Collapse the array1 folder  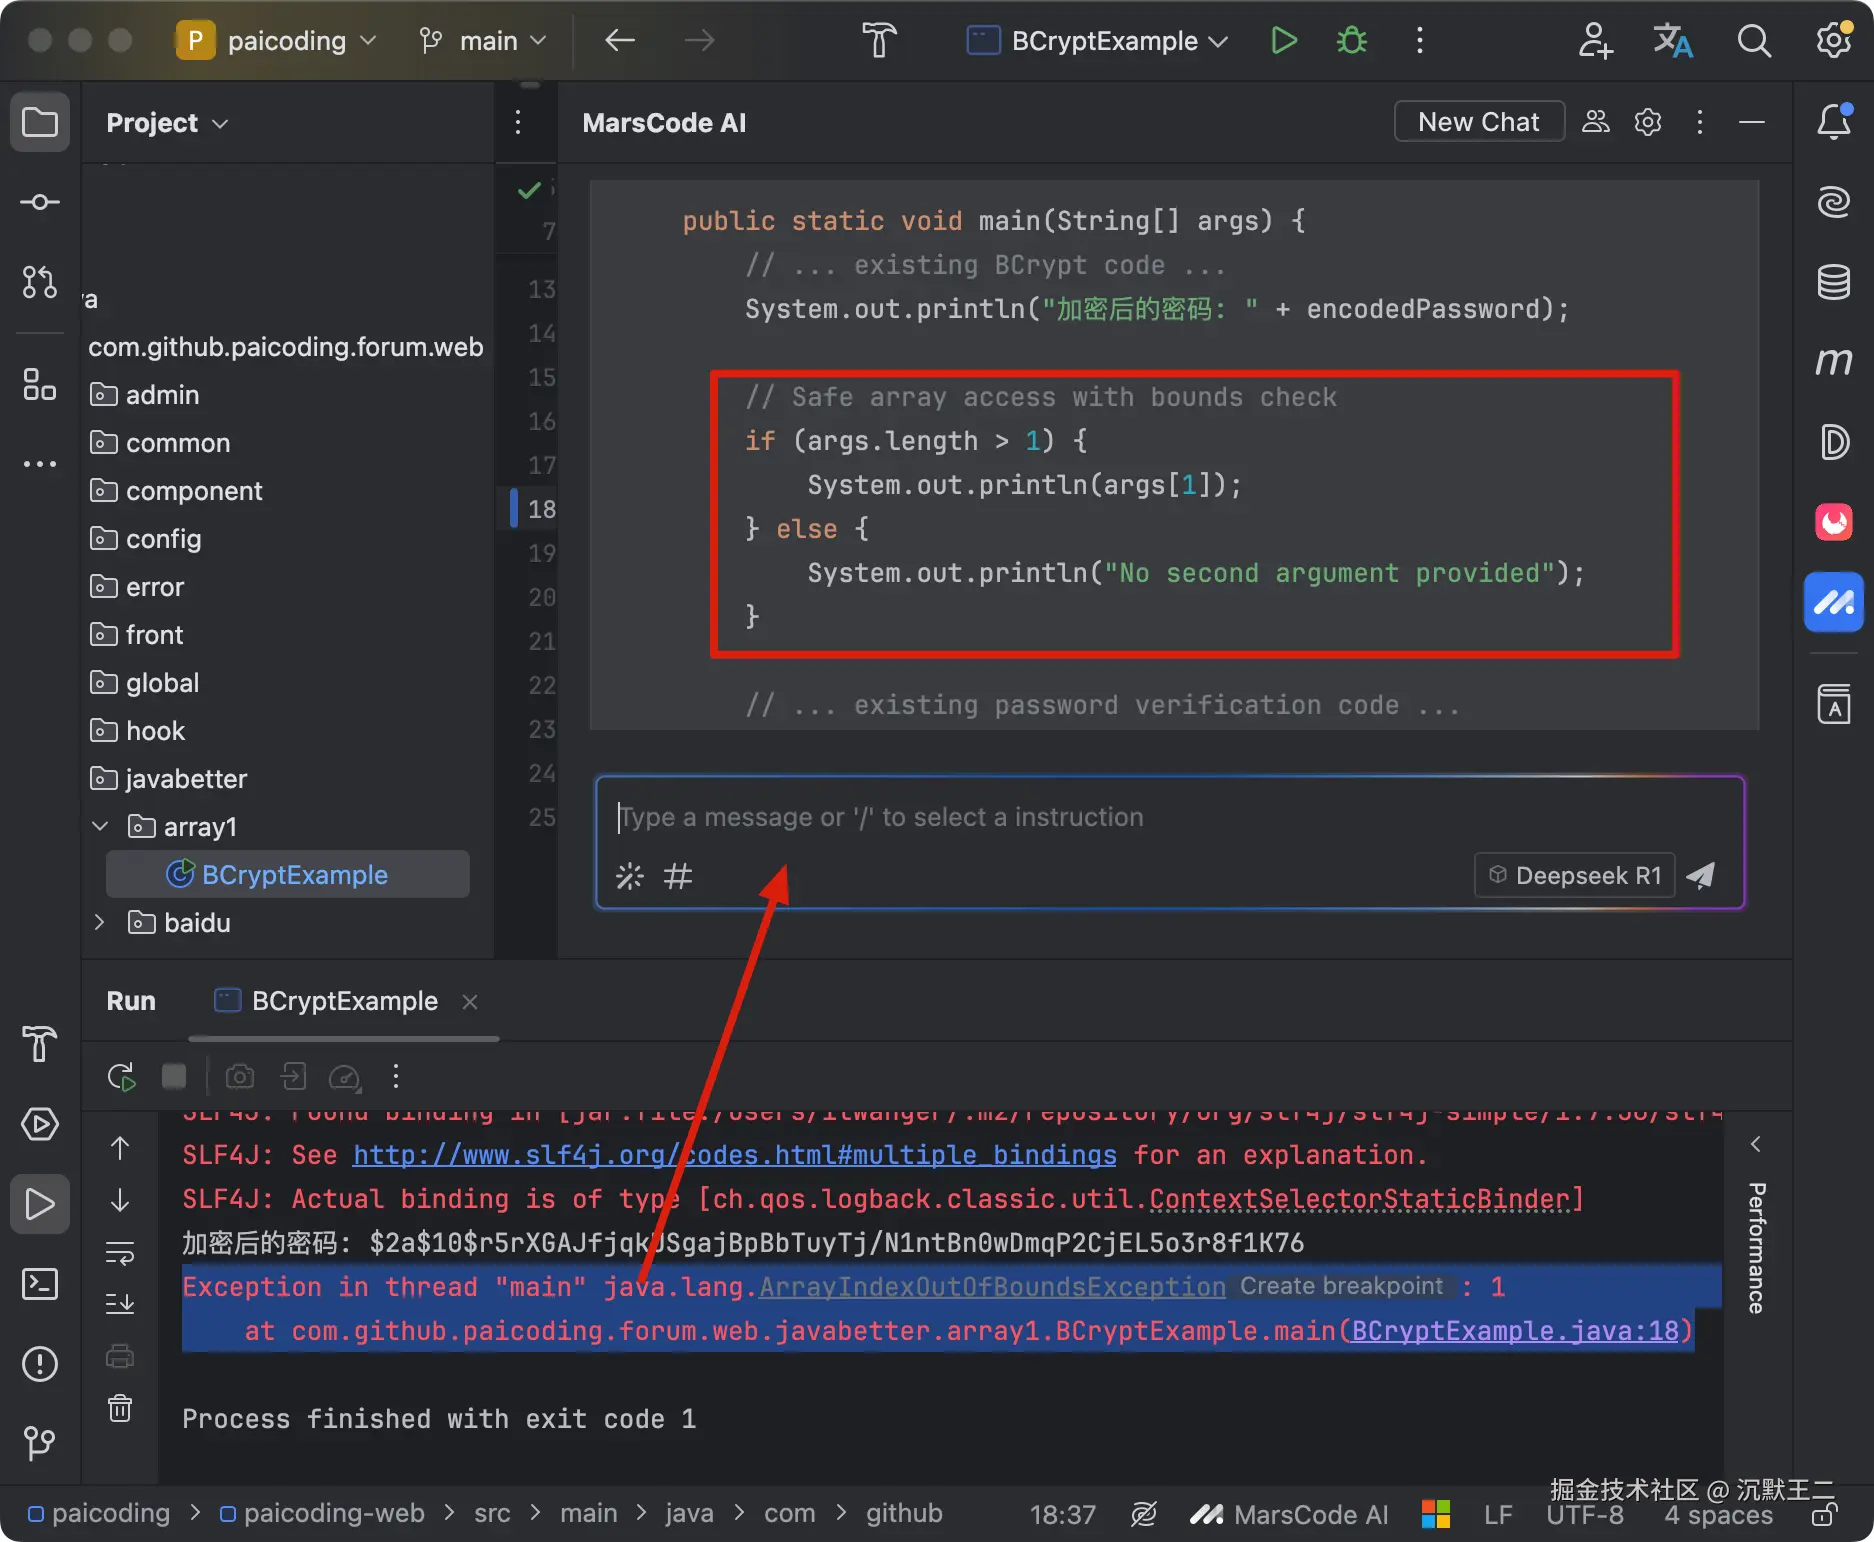click(100, 827)
